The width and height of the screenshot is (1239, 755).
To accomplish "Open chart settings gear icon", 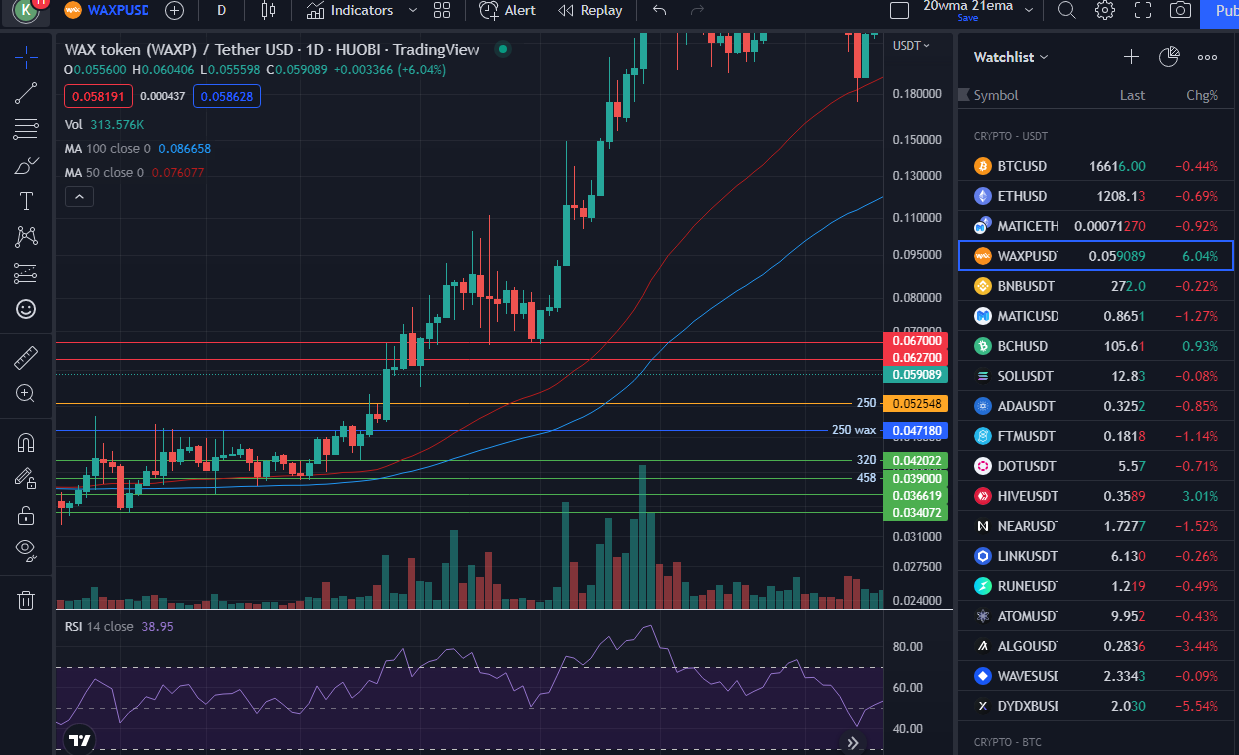I will (x=1105, y=10).
